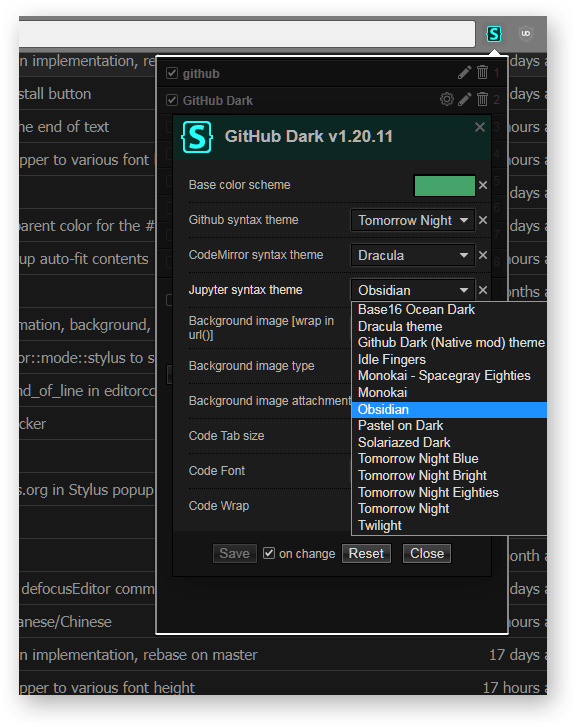Edit the GitHub Dark style pencil icon
This screenshot has width=576, height=727.
(464, 99)
